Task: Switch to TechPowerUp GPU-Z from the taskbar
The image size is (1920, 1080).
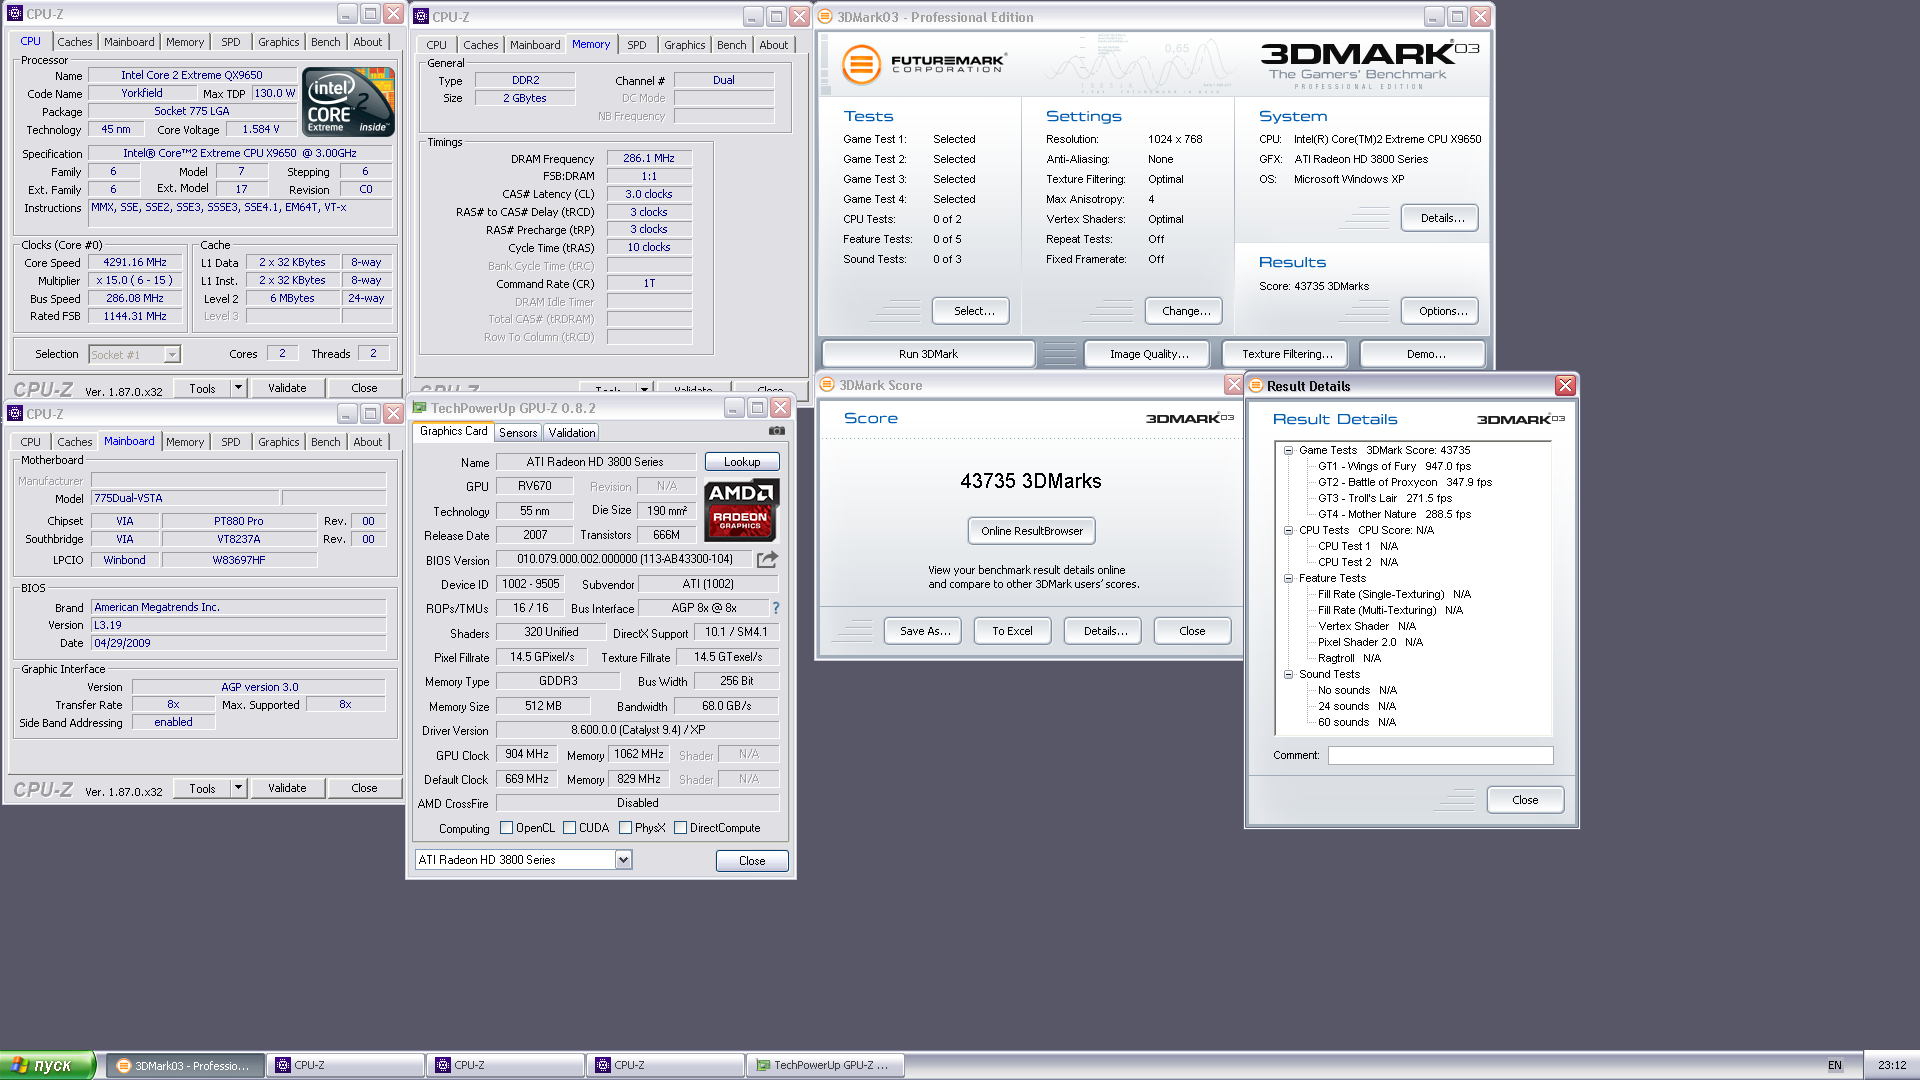Action: [x=825, y=1065]
